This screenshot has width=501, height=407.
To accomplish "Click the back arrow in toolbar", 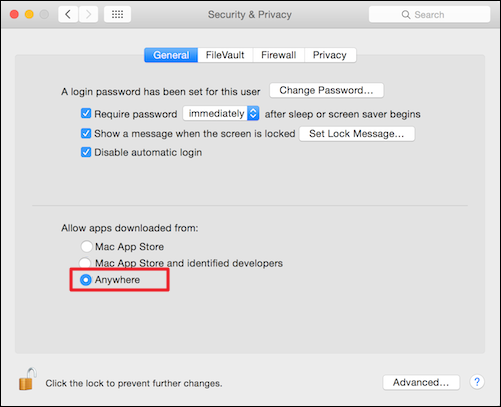I will (x=68, y=14).
